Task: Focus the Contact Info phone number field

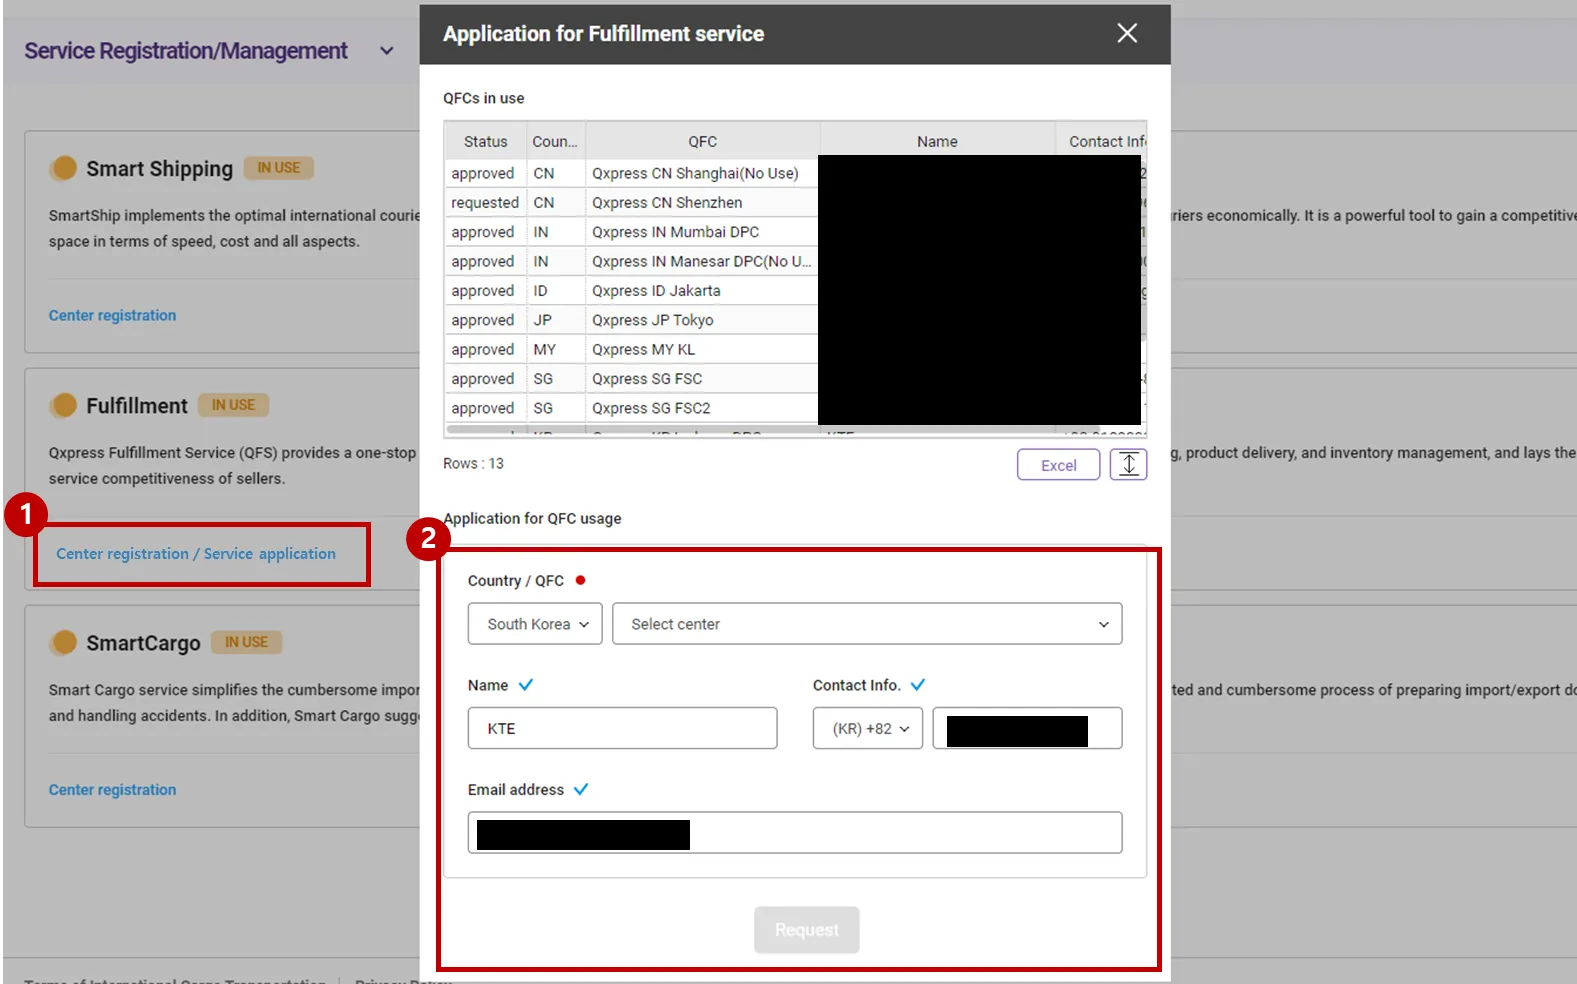Action: click(1027, 729)
